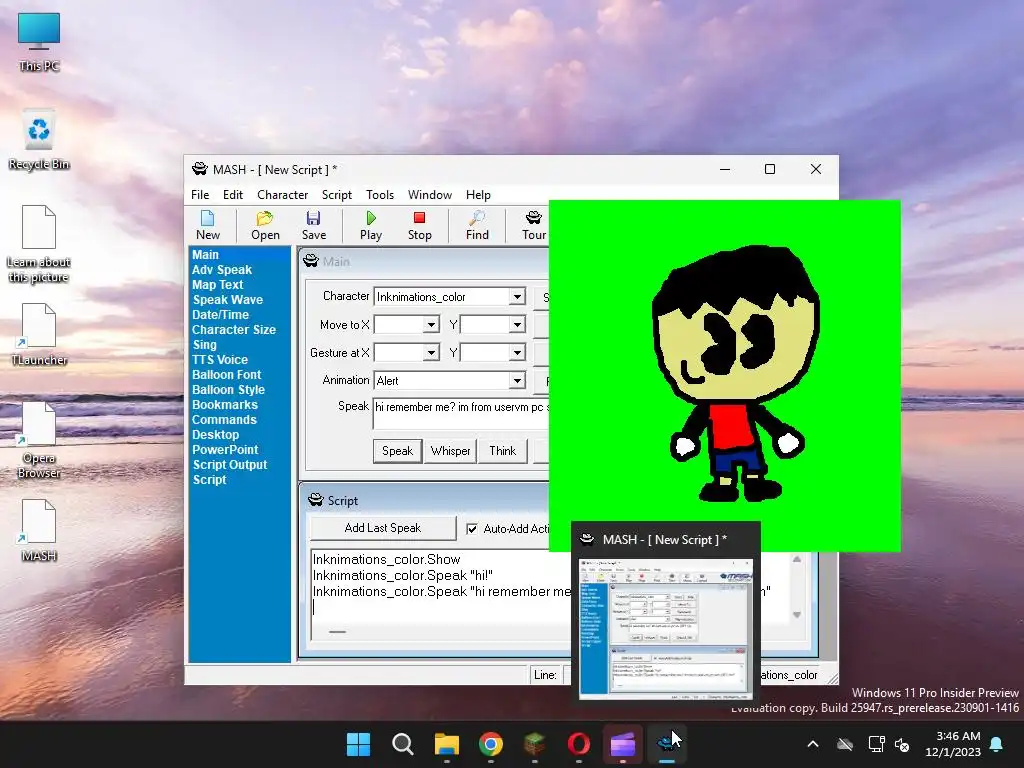Open taskbar Search magnifier
1024x768 pixels.
coord(402,744)
